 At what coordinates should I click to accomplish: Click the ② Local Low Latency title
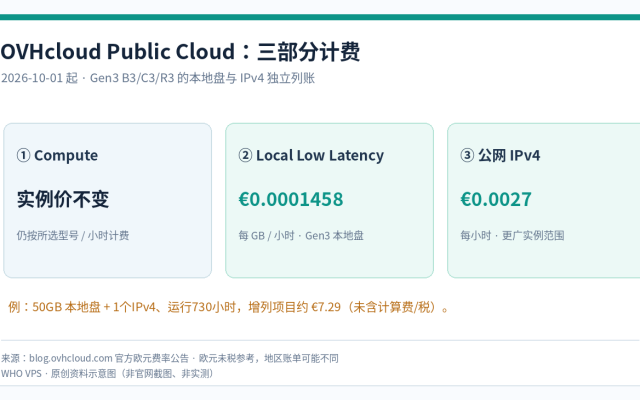(x=311, y=156)
